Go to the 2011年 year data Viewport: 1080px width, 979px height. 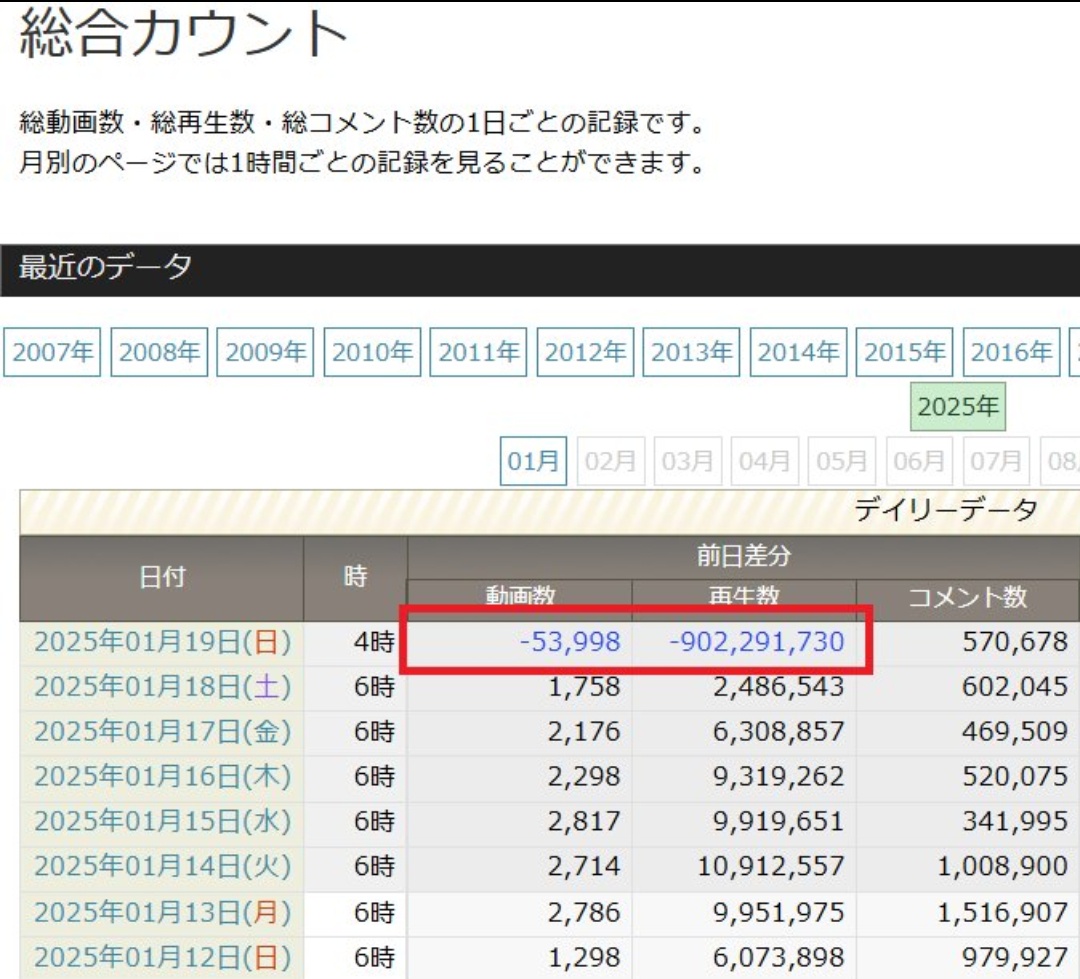coord(478,352)
